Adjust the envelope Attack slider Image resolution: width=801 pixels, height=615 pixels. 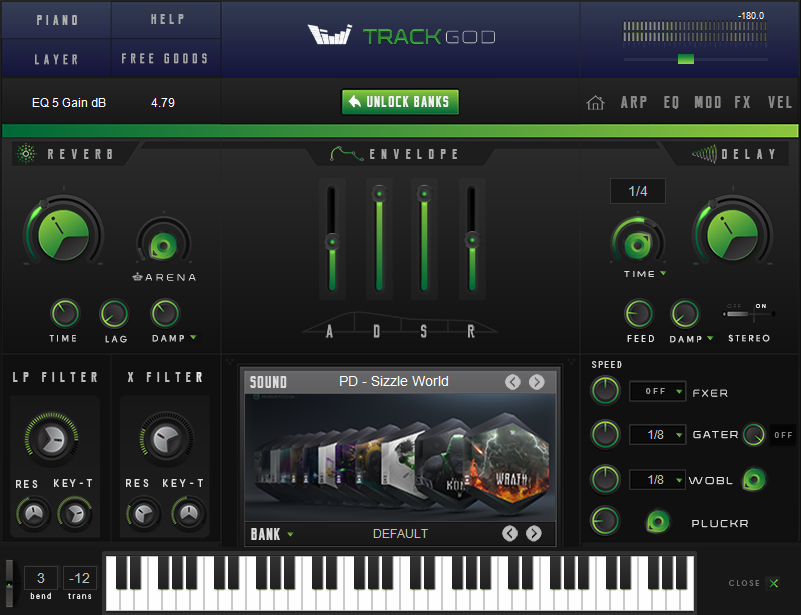(332, 241)
